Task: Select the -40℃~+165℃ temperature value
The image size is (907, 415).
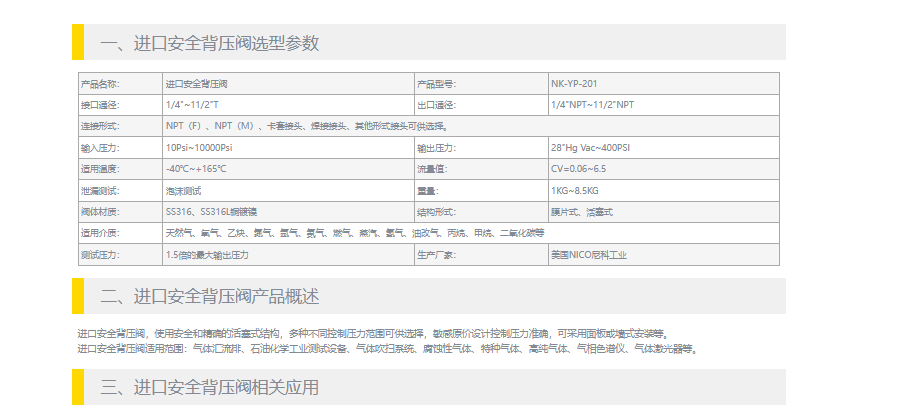Action: pyautogui.click(x=196, y=169)
